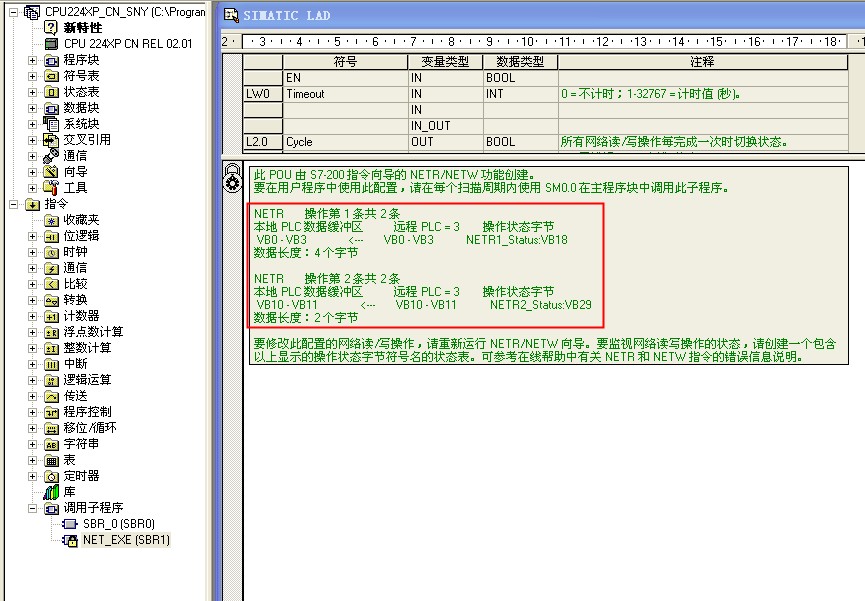The image size is (865, 601).
Task: Select the 程序块 program block icon
Action: [51, 60]
